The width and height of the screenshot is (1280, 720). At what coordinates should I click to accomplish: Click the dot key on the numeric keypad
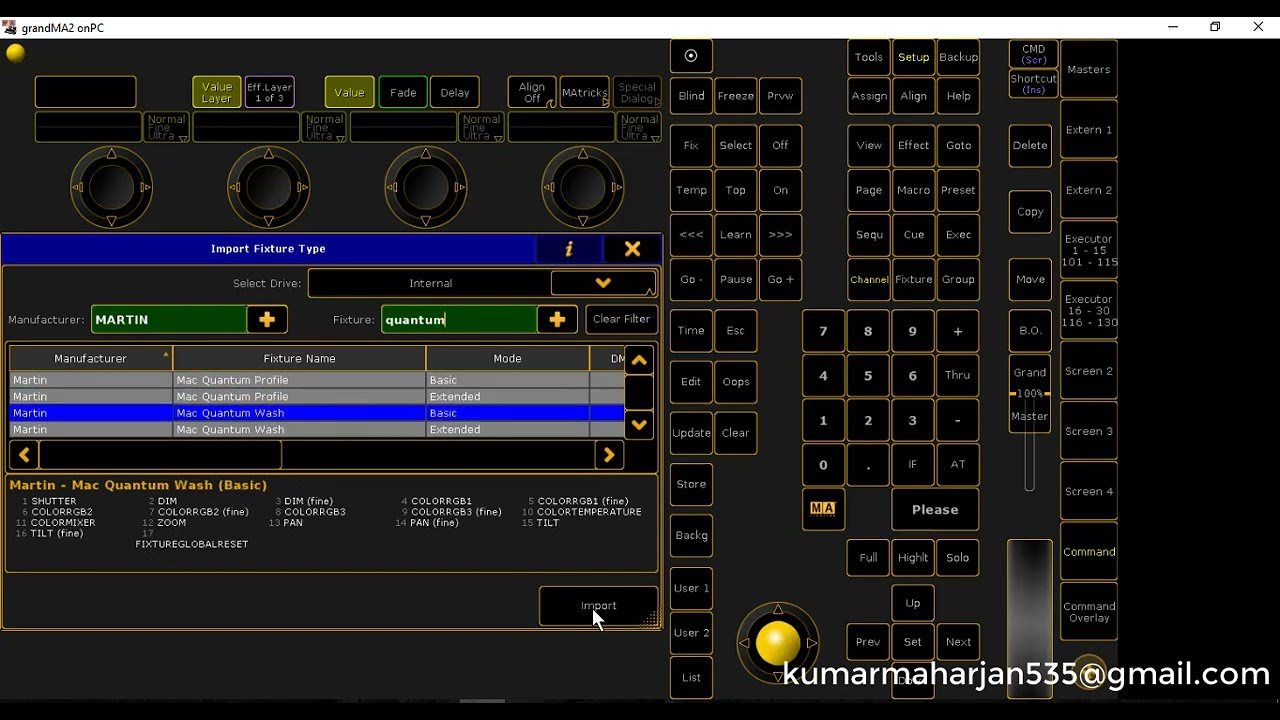868,465
